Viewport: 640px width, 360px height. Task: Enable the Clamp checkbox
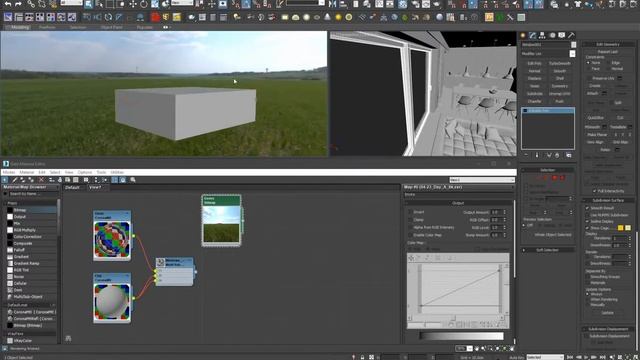point(410,220)
